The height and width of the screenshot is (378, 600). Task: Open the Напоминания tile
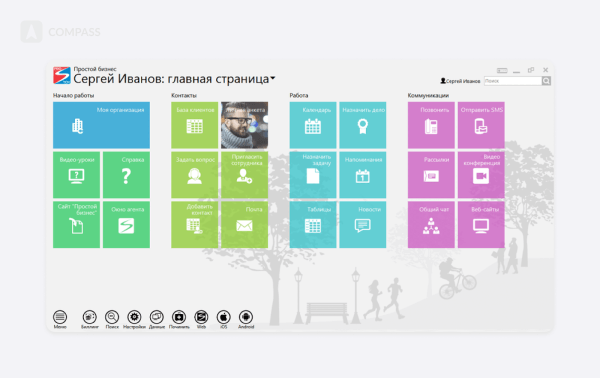[363, 175]
